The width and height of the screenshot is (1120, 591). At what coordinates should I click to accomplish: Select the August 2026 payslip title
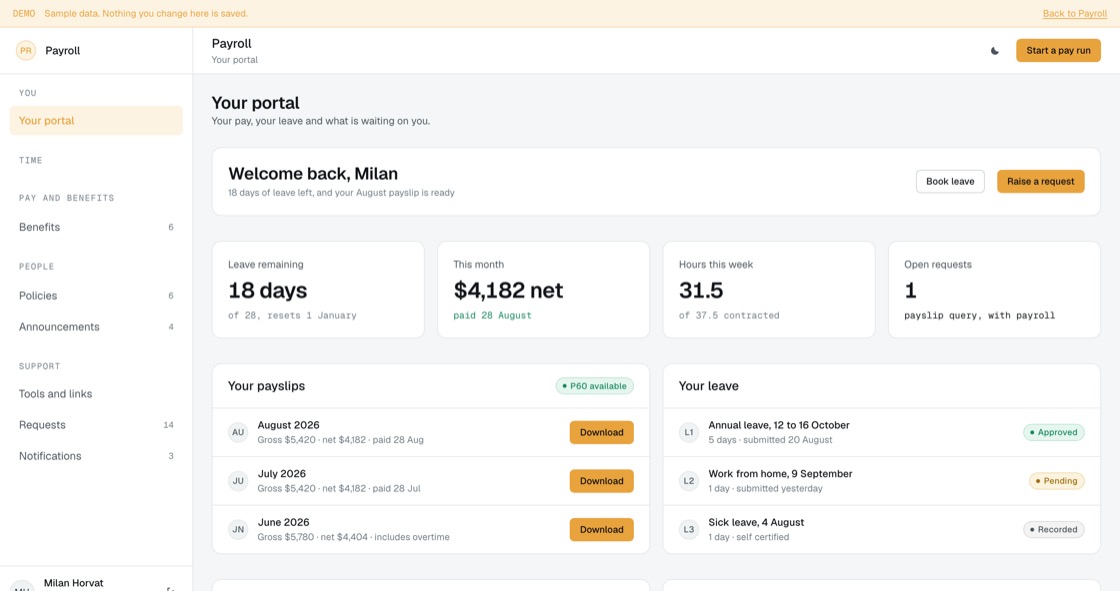289,425
